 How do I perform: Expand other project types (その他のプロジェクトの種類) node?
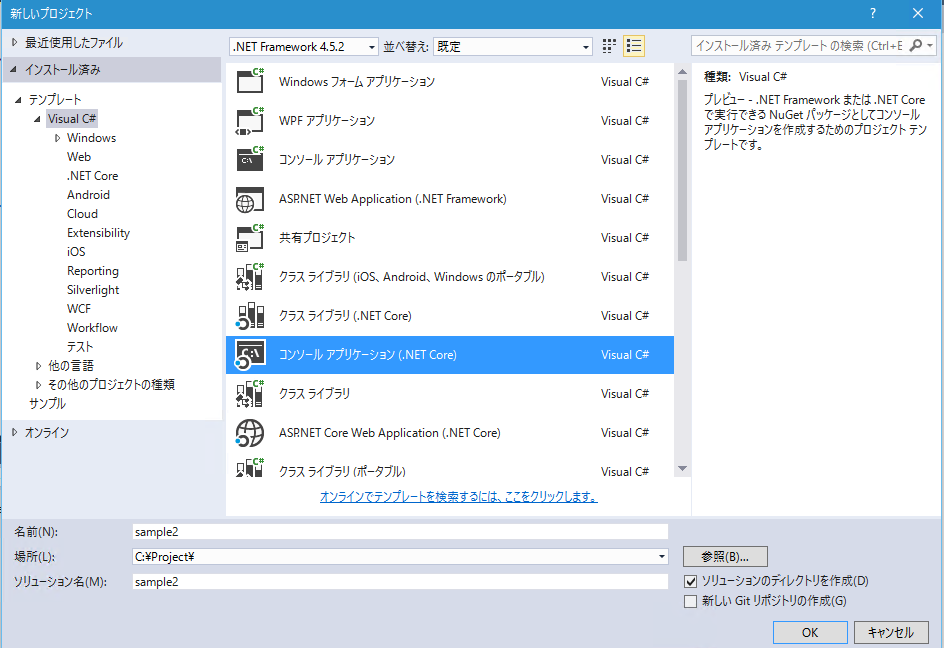click(38, 384)
